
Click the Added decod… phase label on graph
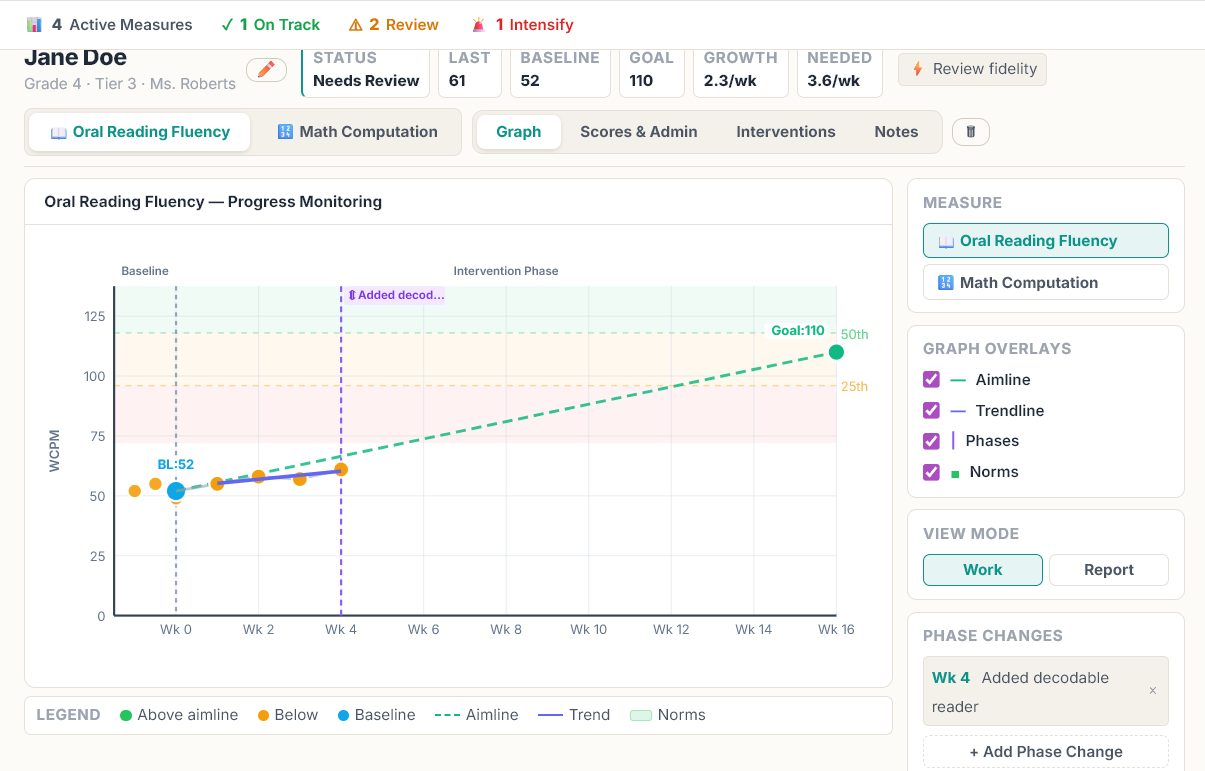coord(395,295)
